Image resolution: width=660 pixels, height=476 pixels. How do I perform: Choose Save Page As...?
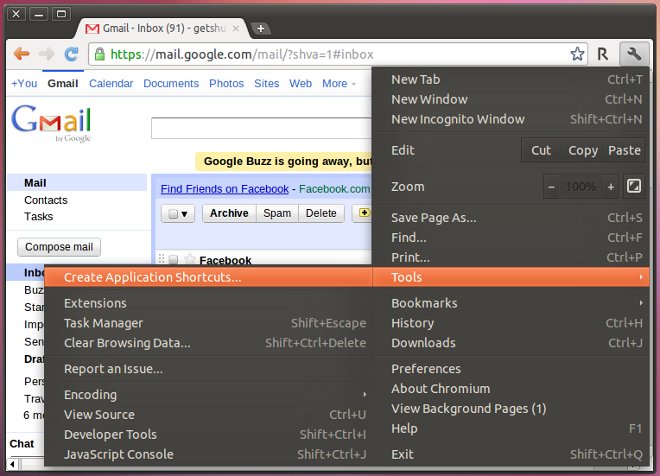click(x=511, y=218)
